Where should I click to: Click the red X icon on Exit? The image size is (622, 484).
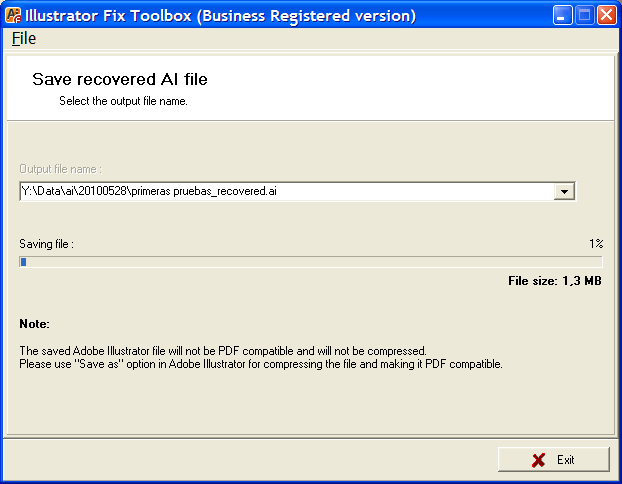point(538,460)
